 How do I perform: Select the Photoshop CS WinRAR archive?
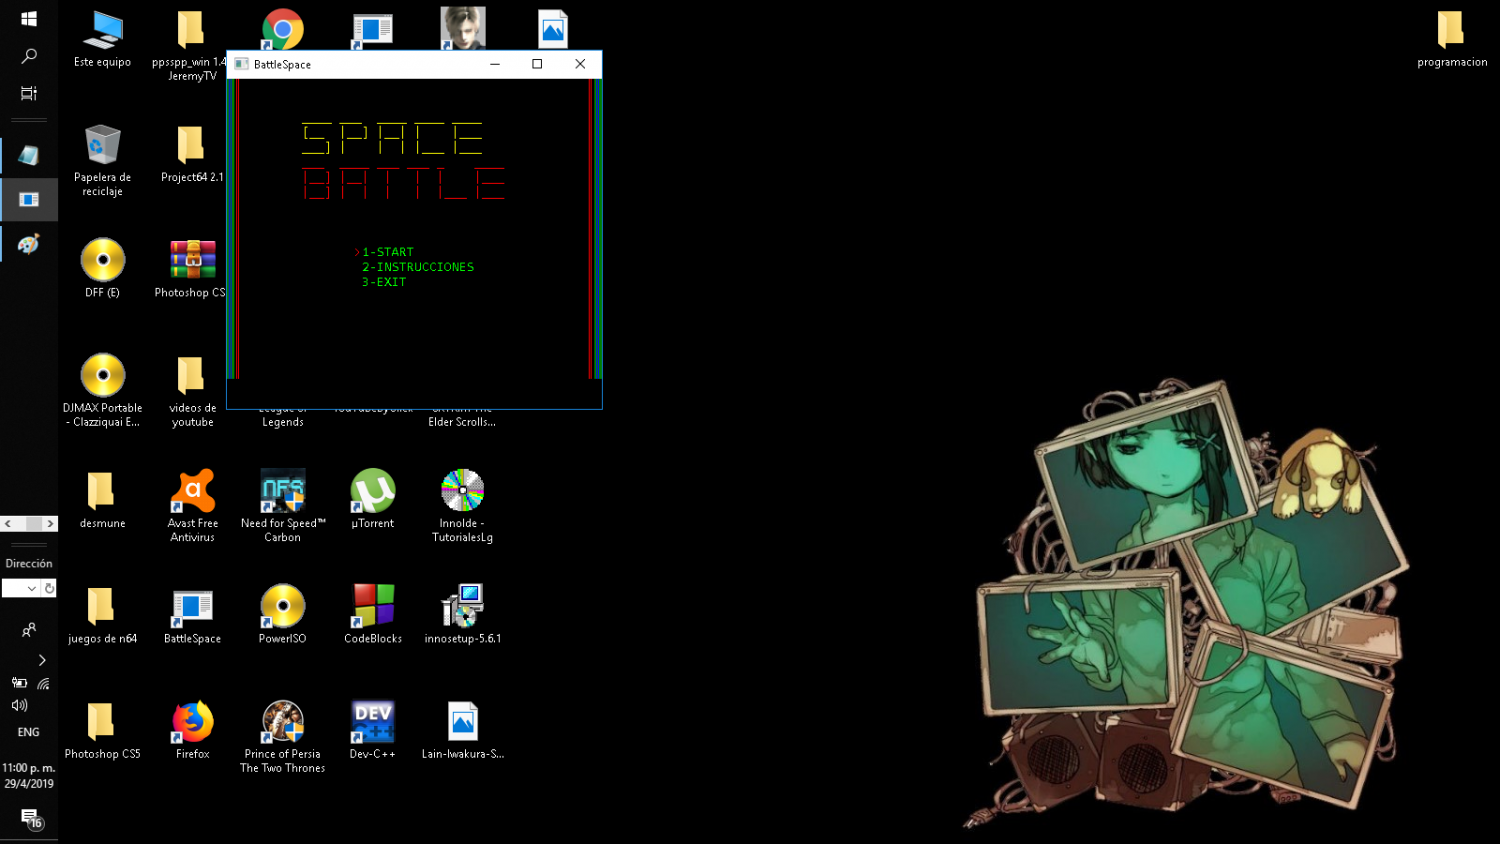point(192,268)
